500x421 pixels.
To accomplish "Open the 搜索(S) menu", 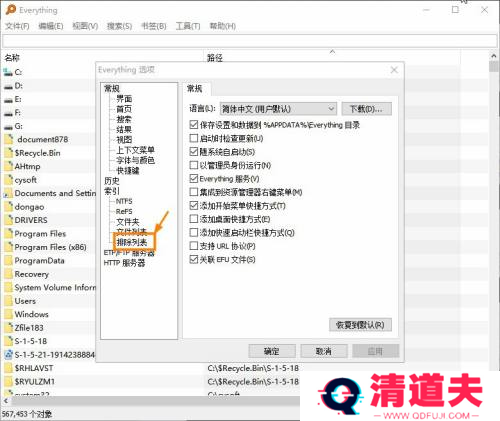I will pos(119,26).
